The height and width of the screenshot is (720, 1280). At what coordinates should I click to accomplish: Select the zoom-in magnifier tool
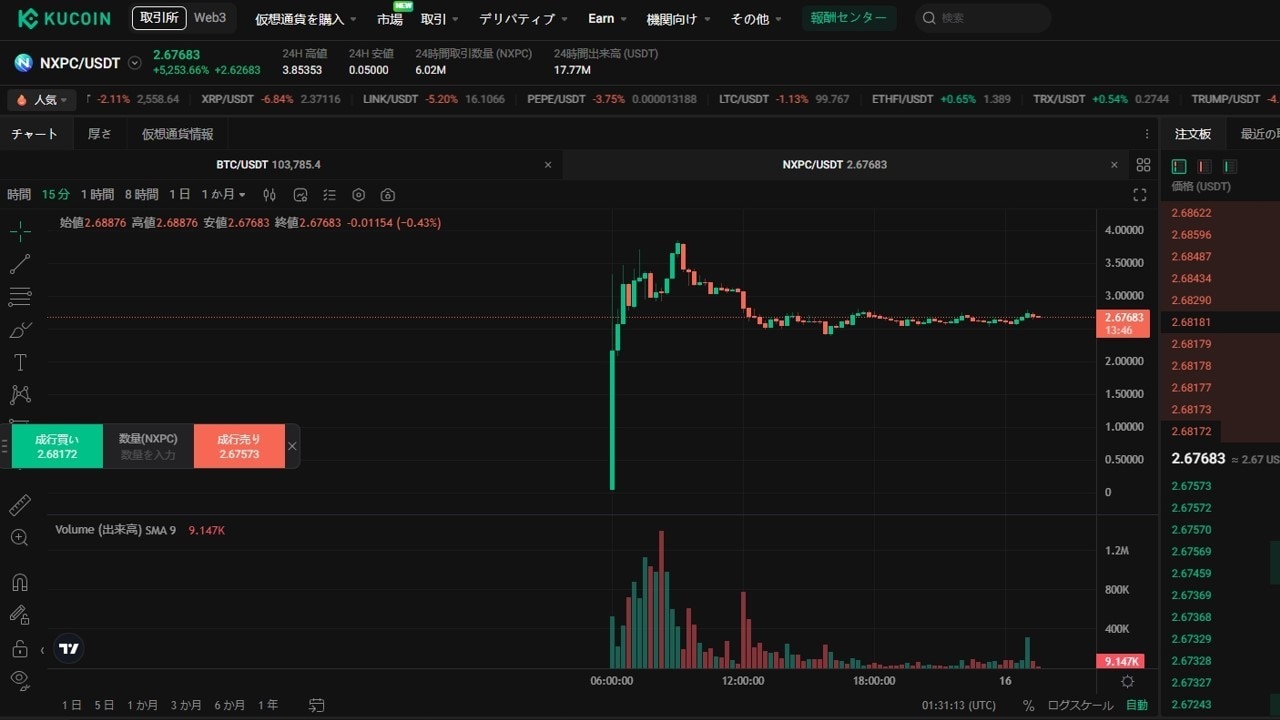[x=20, y=538]
